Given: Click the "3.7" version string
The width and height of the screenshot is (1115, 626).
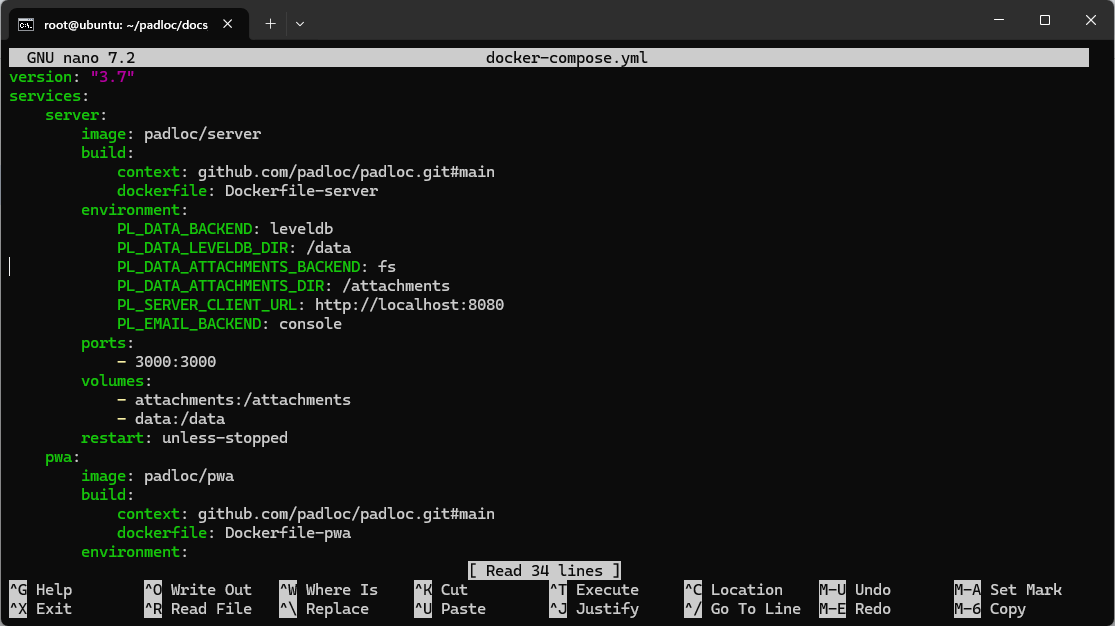Looking at the screenshot, I should 112,77.
